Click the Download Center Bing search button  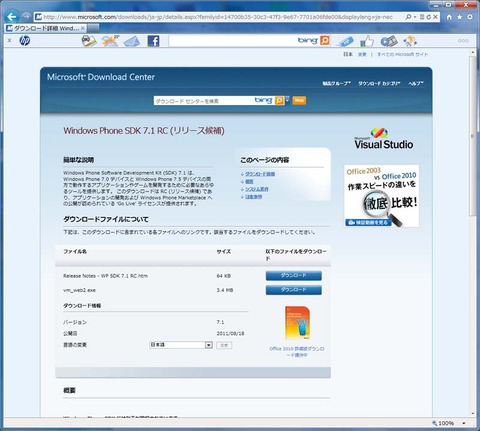click(279, 100)
